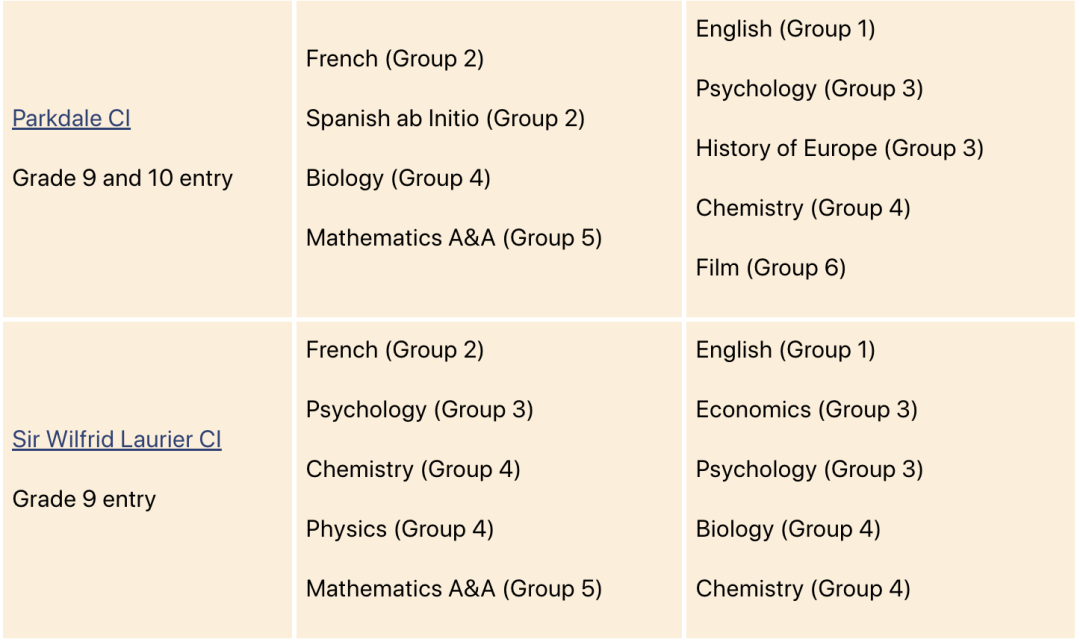This screenshot has width=1080, height=642.
Task: Click Parkdale's French (Group 2) entry
Action: [x=395, y=59]
